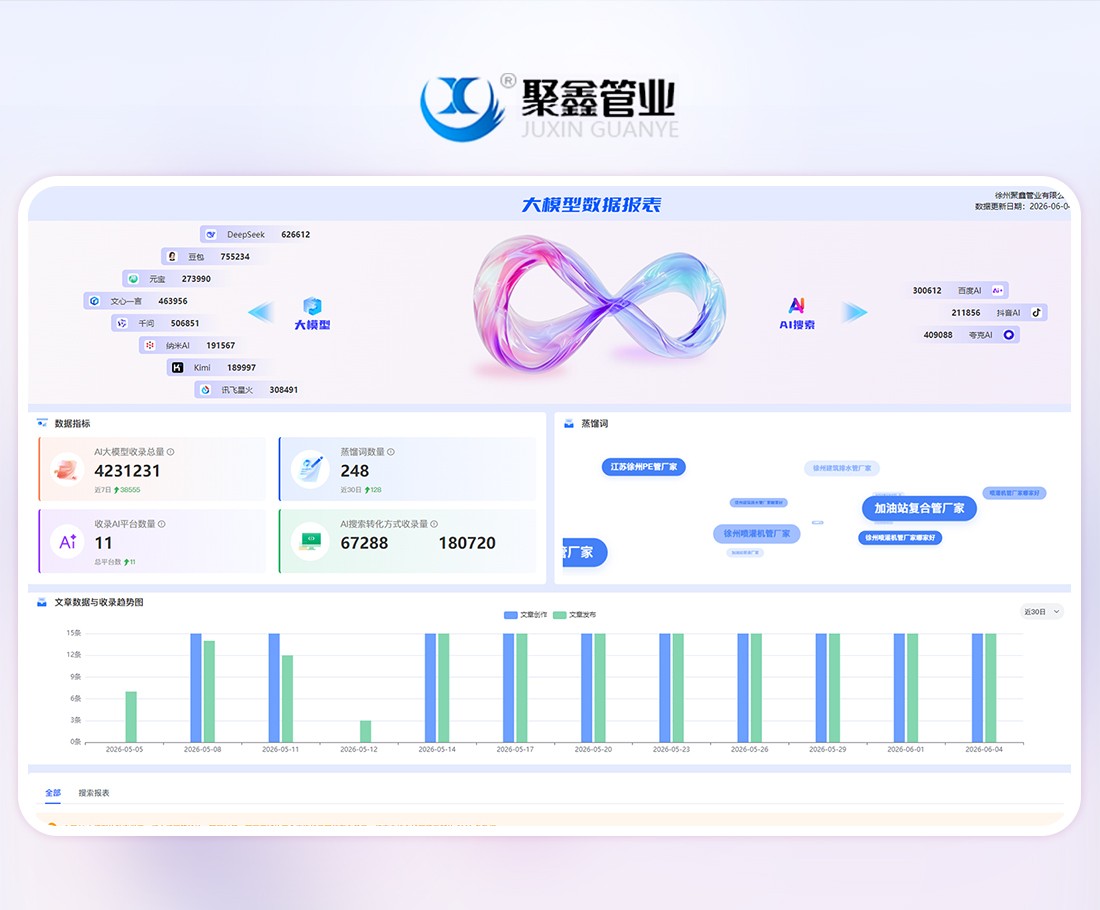Click the 聚鑫管业 company logo
The image size is (1100, 910).
point(550,107)
